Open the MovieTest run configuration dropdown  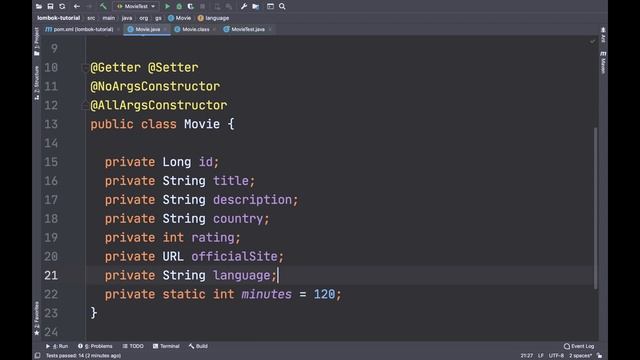point(136,7)
